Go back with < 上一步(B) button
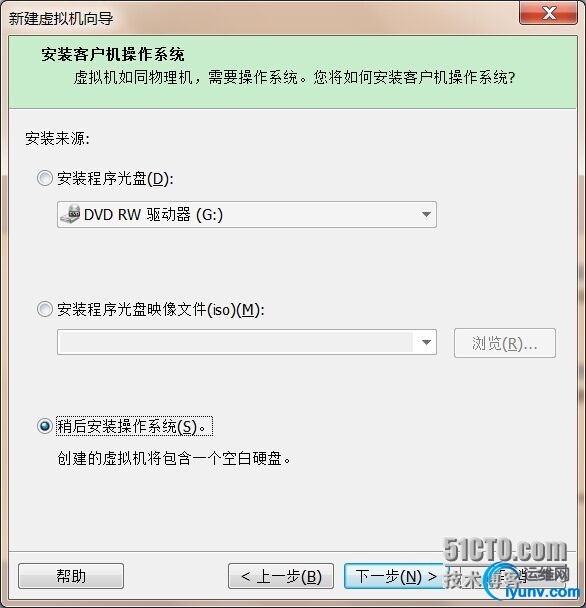Image resolution: width=586 pixels, height=608 pixels. click(x=281, y=576)
